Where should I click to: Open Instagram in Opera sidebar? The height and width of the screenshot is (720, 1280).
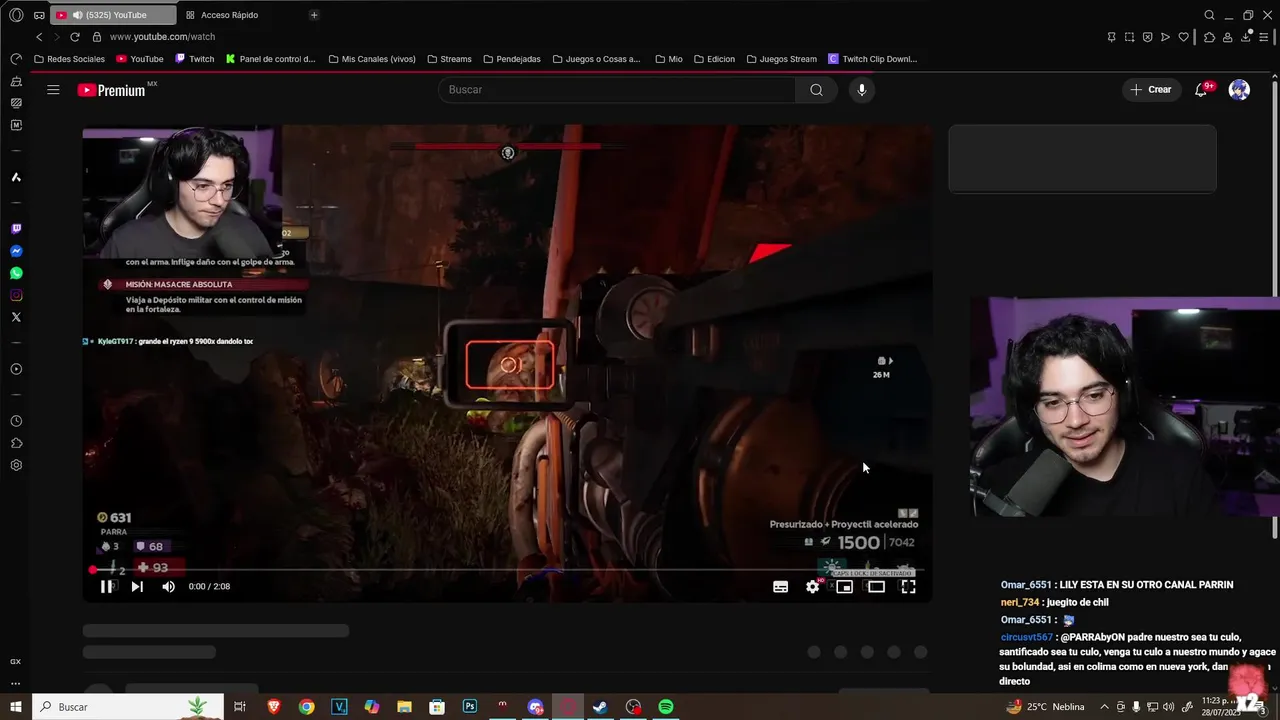coord(16,295)
